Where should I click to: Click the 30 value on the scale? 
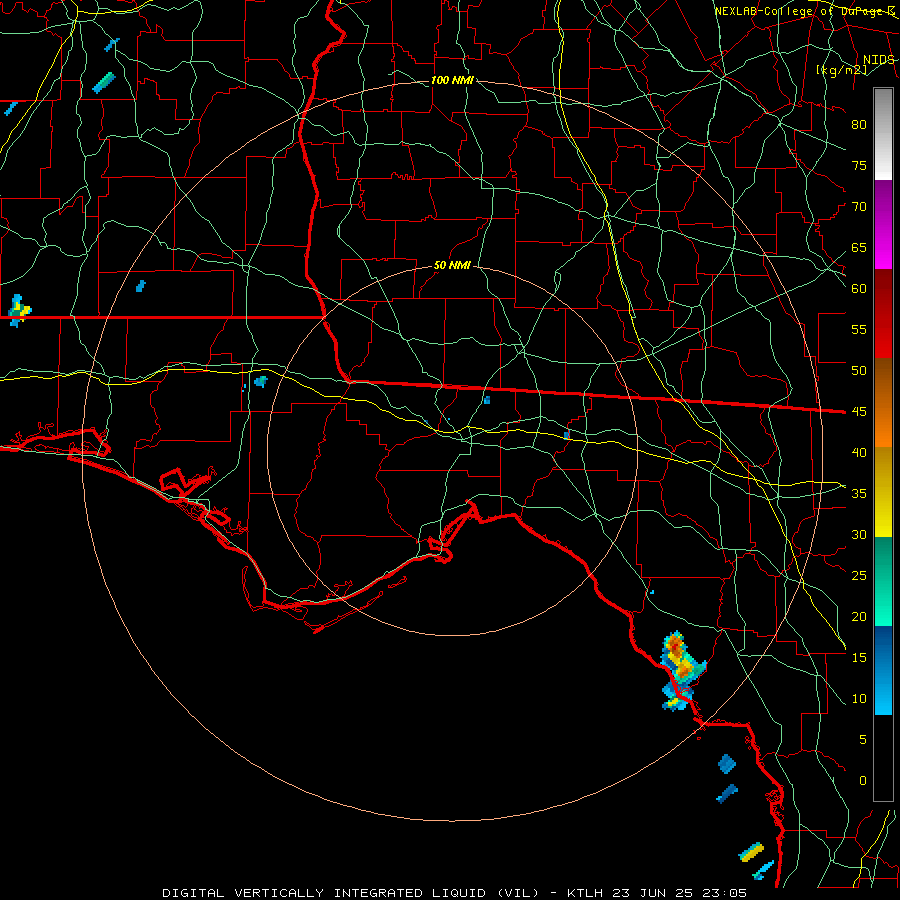click(x=859, y=534)
